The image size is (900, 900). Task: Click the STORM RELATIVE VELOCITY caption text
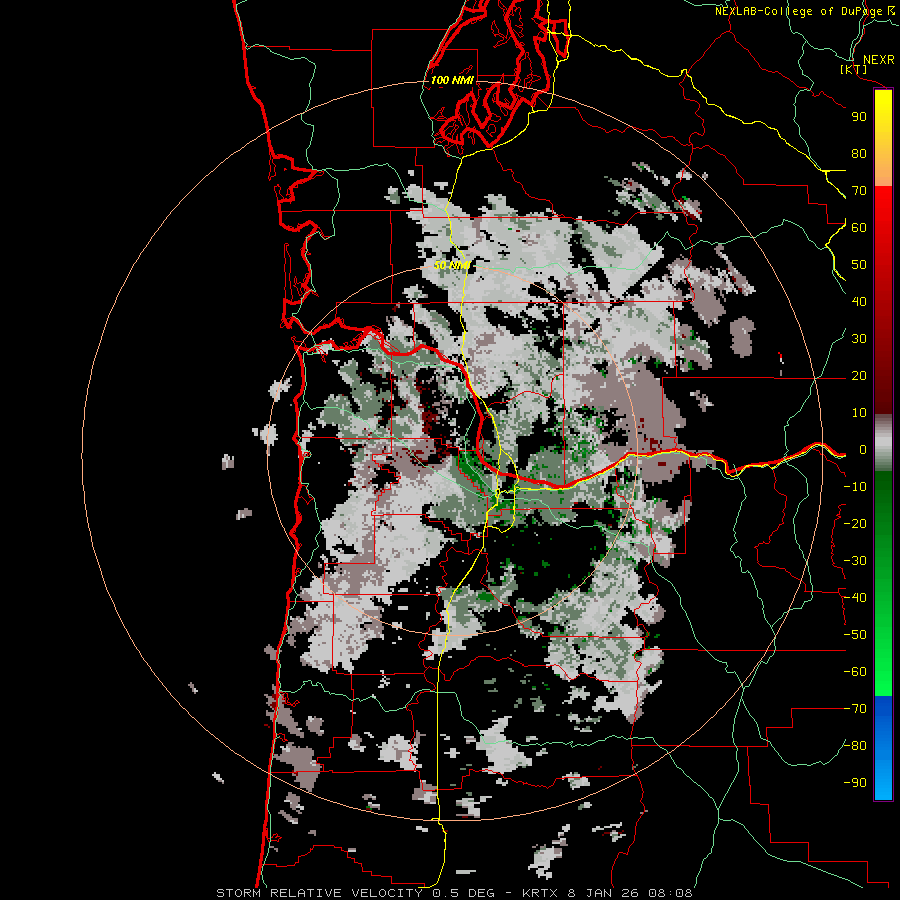[319, 893]
